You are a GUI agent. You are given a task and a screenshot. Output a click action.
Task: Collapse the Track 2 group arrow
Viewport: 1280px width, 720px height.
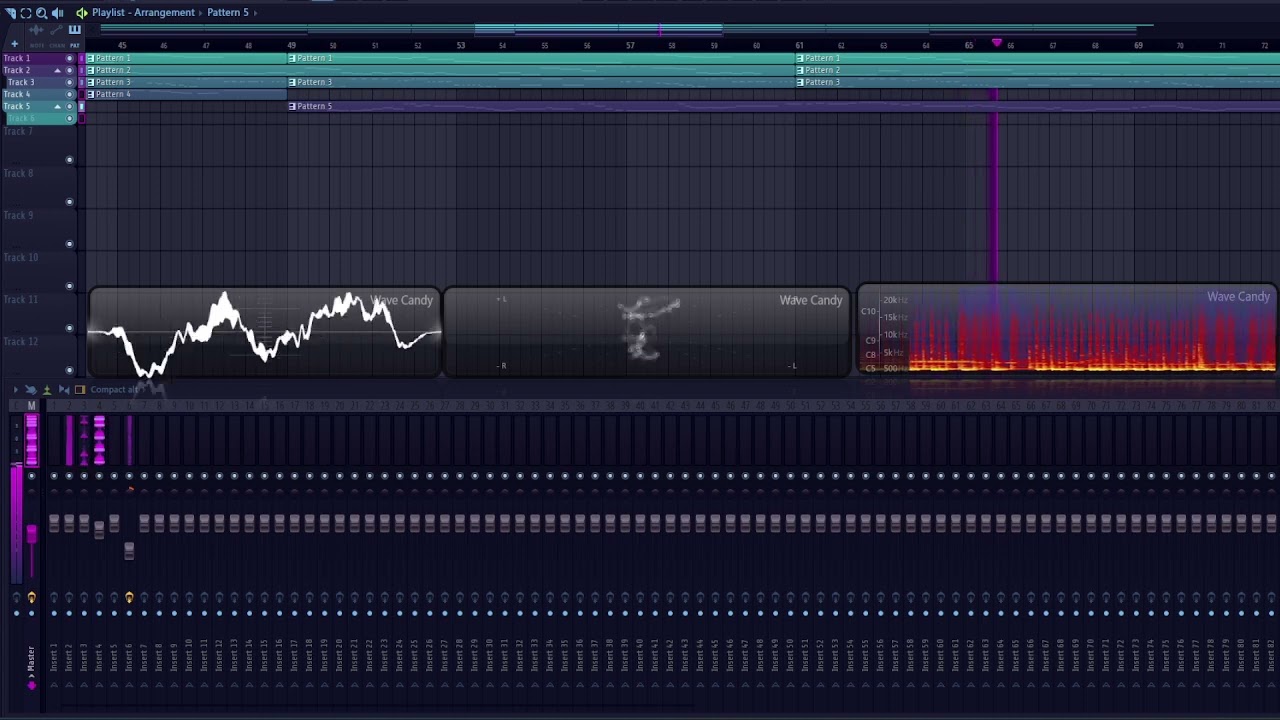point(57,70)
